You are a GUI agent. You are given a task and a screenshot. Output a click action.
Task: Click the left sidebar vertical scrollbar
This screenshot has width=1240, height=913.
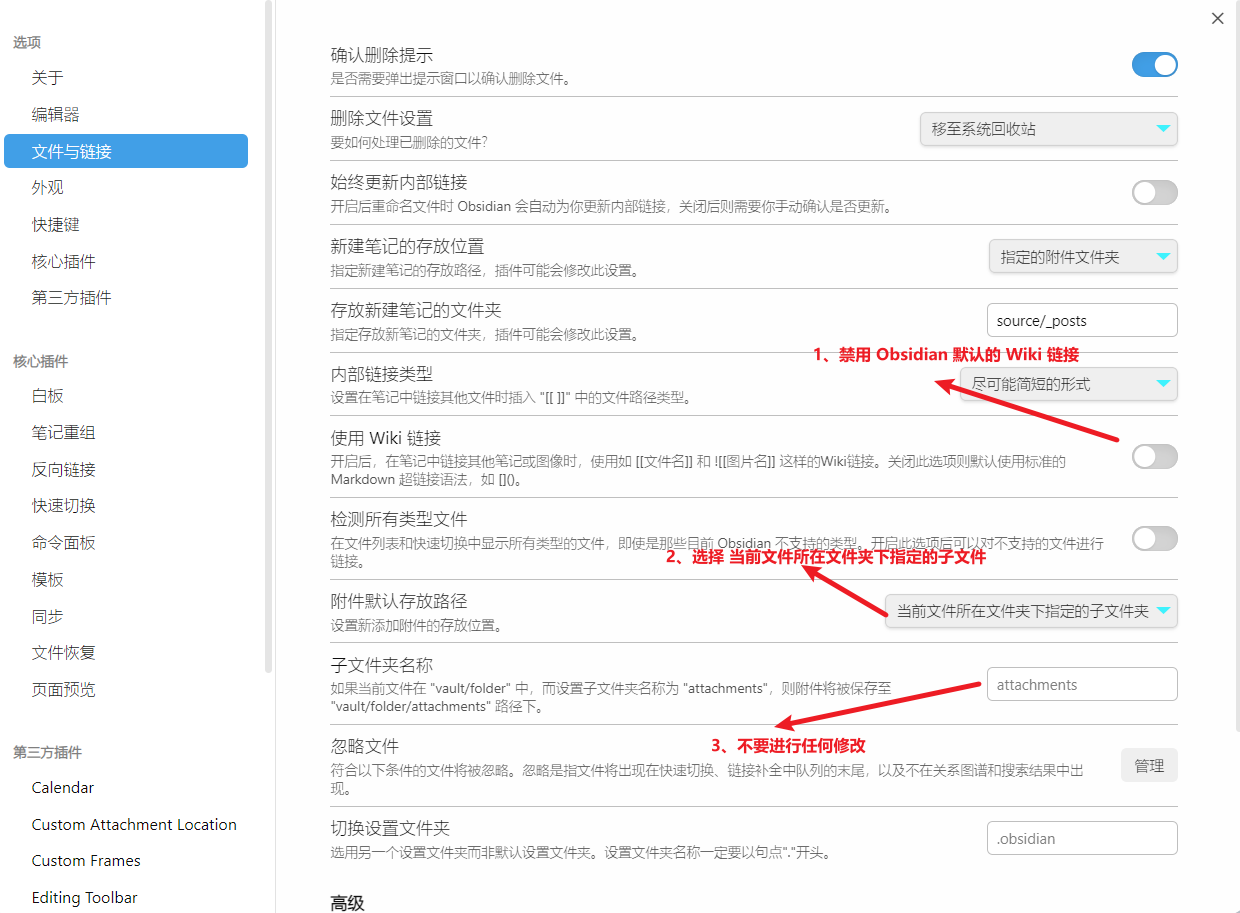pyautogui.click(x=268, y=340)
